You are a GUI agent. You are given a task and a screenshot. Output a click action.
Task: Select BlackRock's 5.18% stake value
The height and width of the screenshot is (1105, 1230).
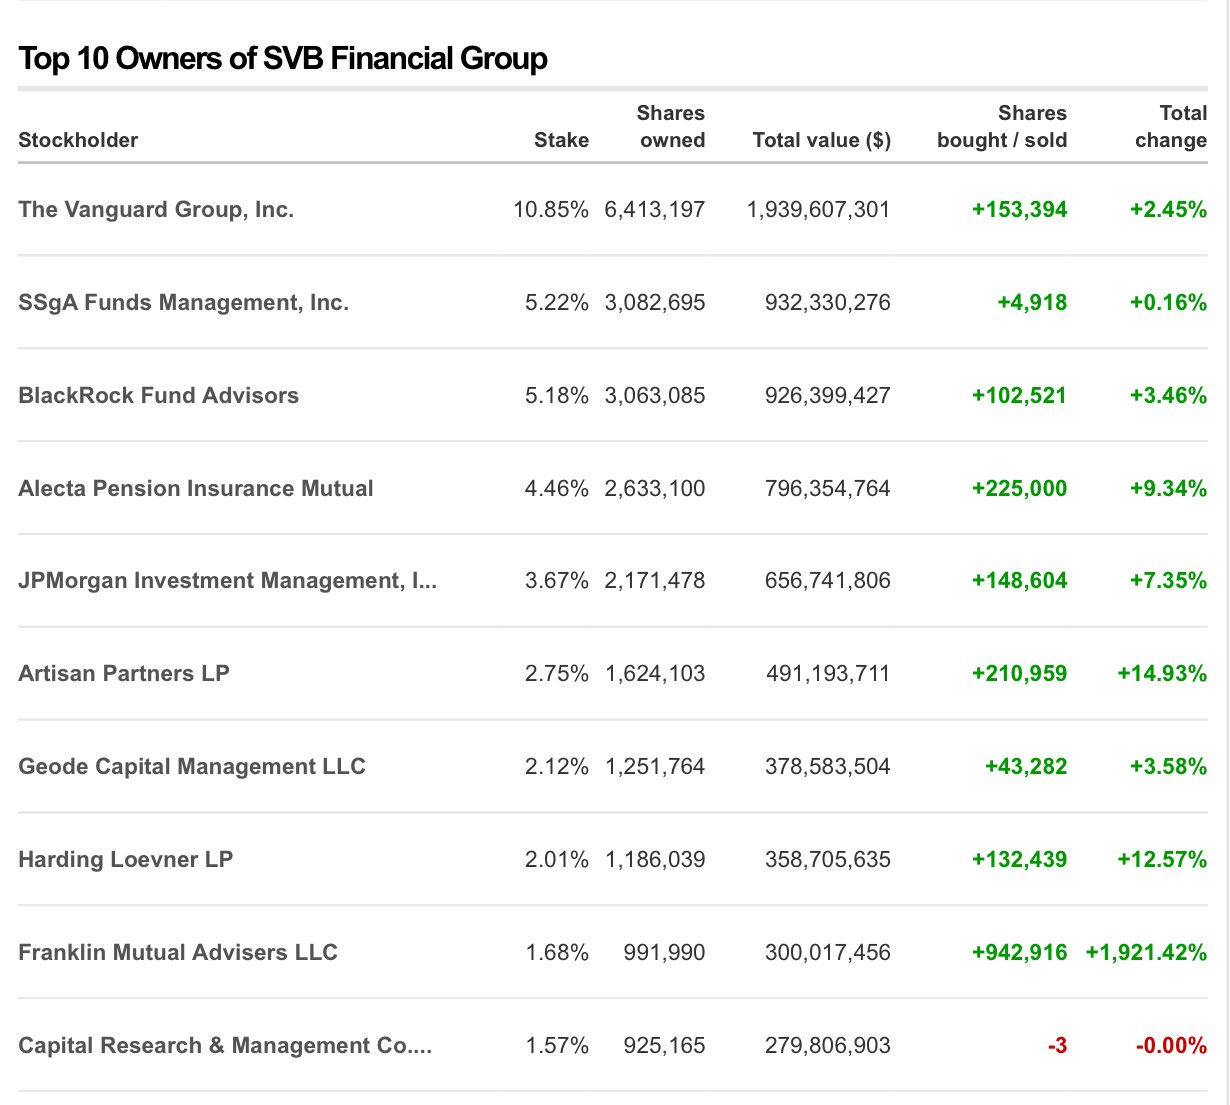pyautogui.click(x=557, y=396)
